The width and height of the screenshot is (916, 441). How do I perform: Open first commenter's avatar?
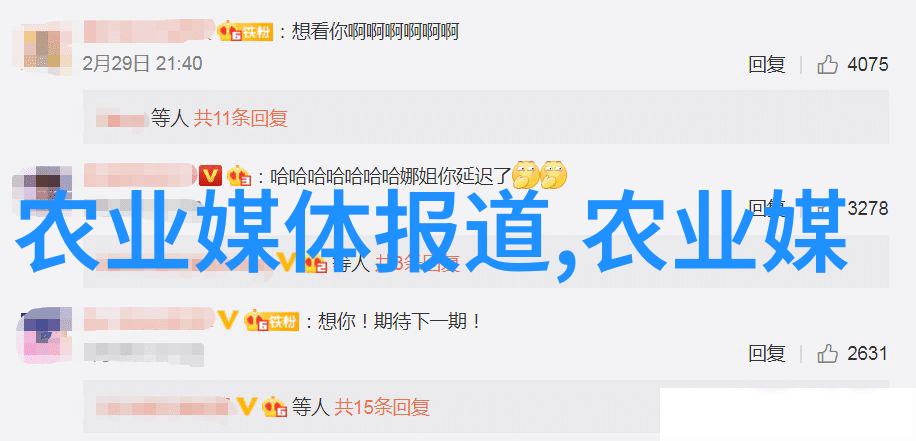[42, 48]
